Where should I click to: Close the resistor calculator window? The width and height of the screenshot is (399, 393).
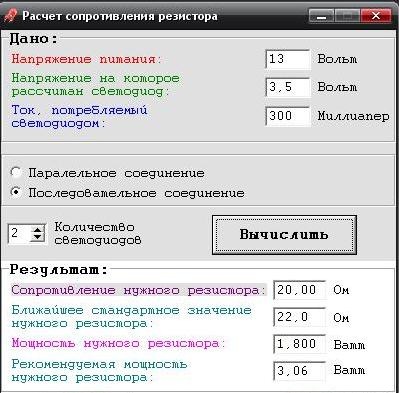pos(376,16)
